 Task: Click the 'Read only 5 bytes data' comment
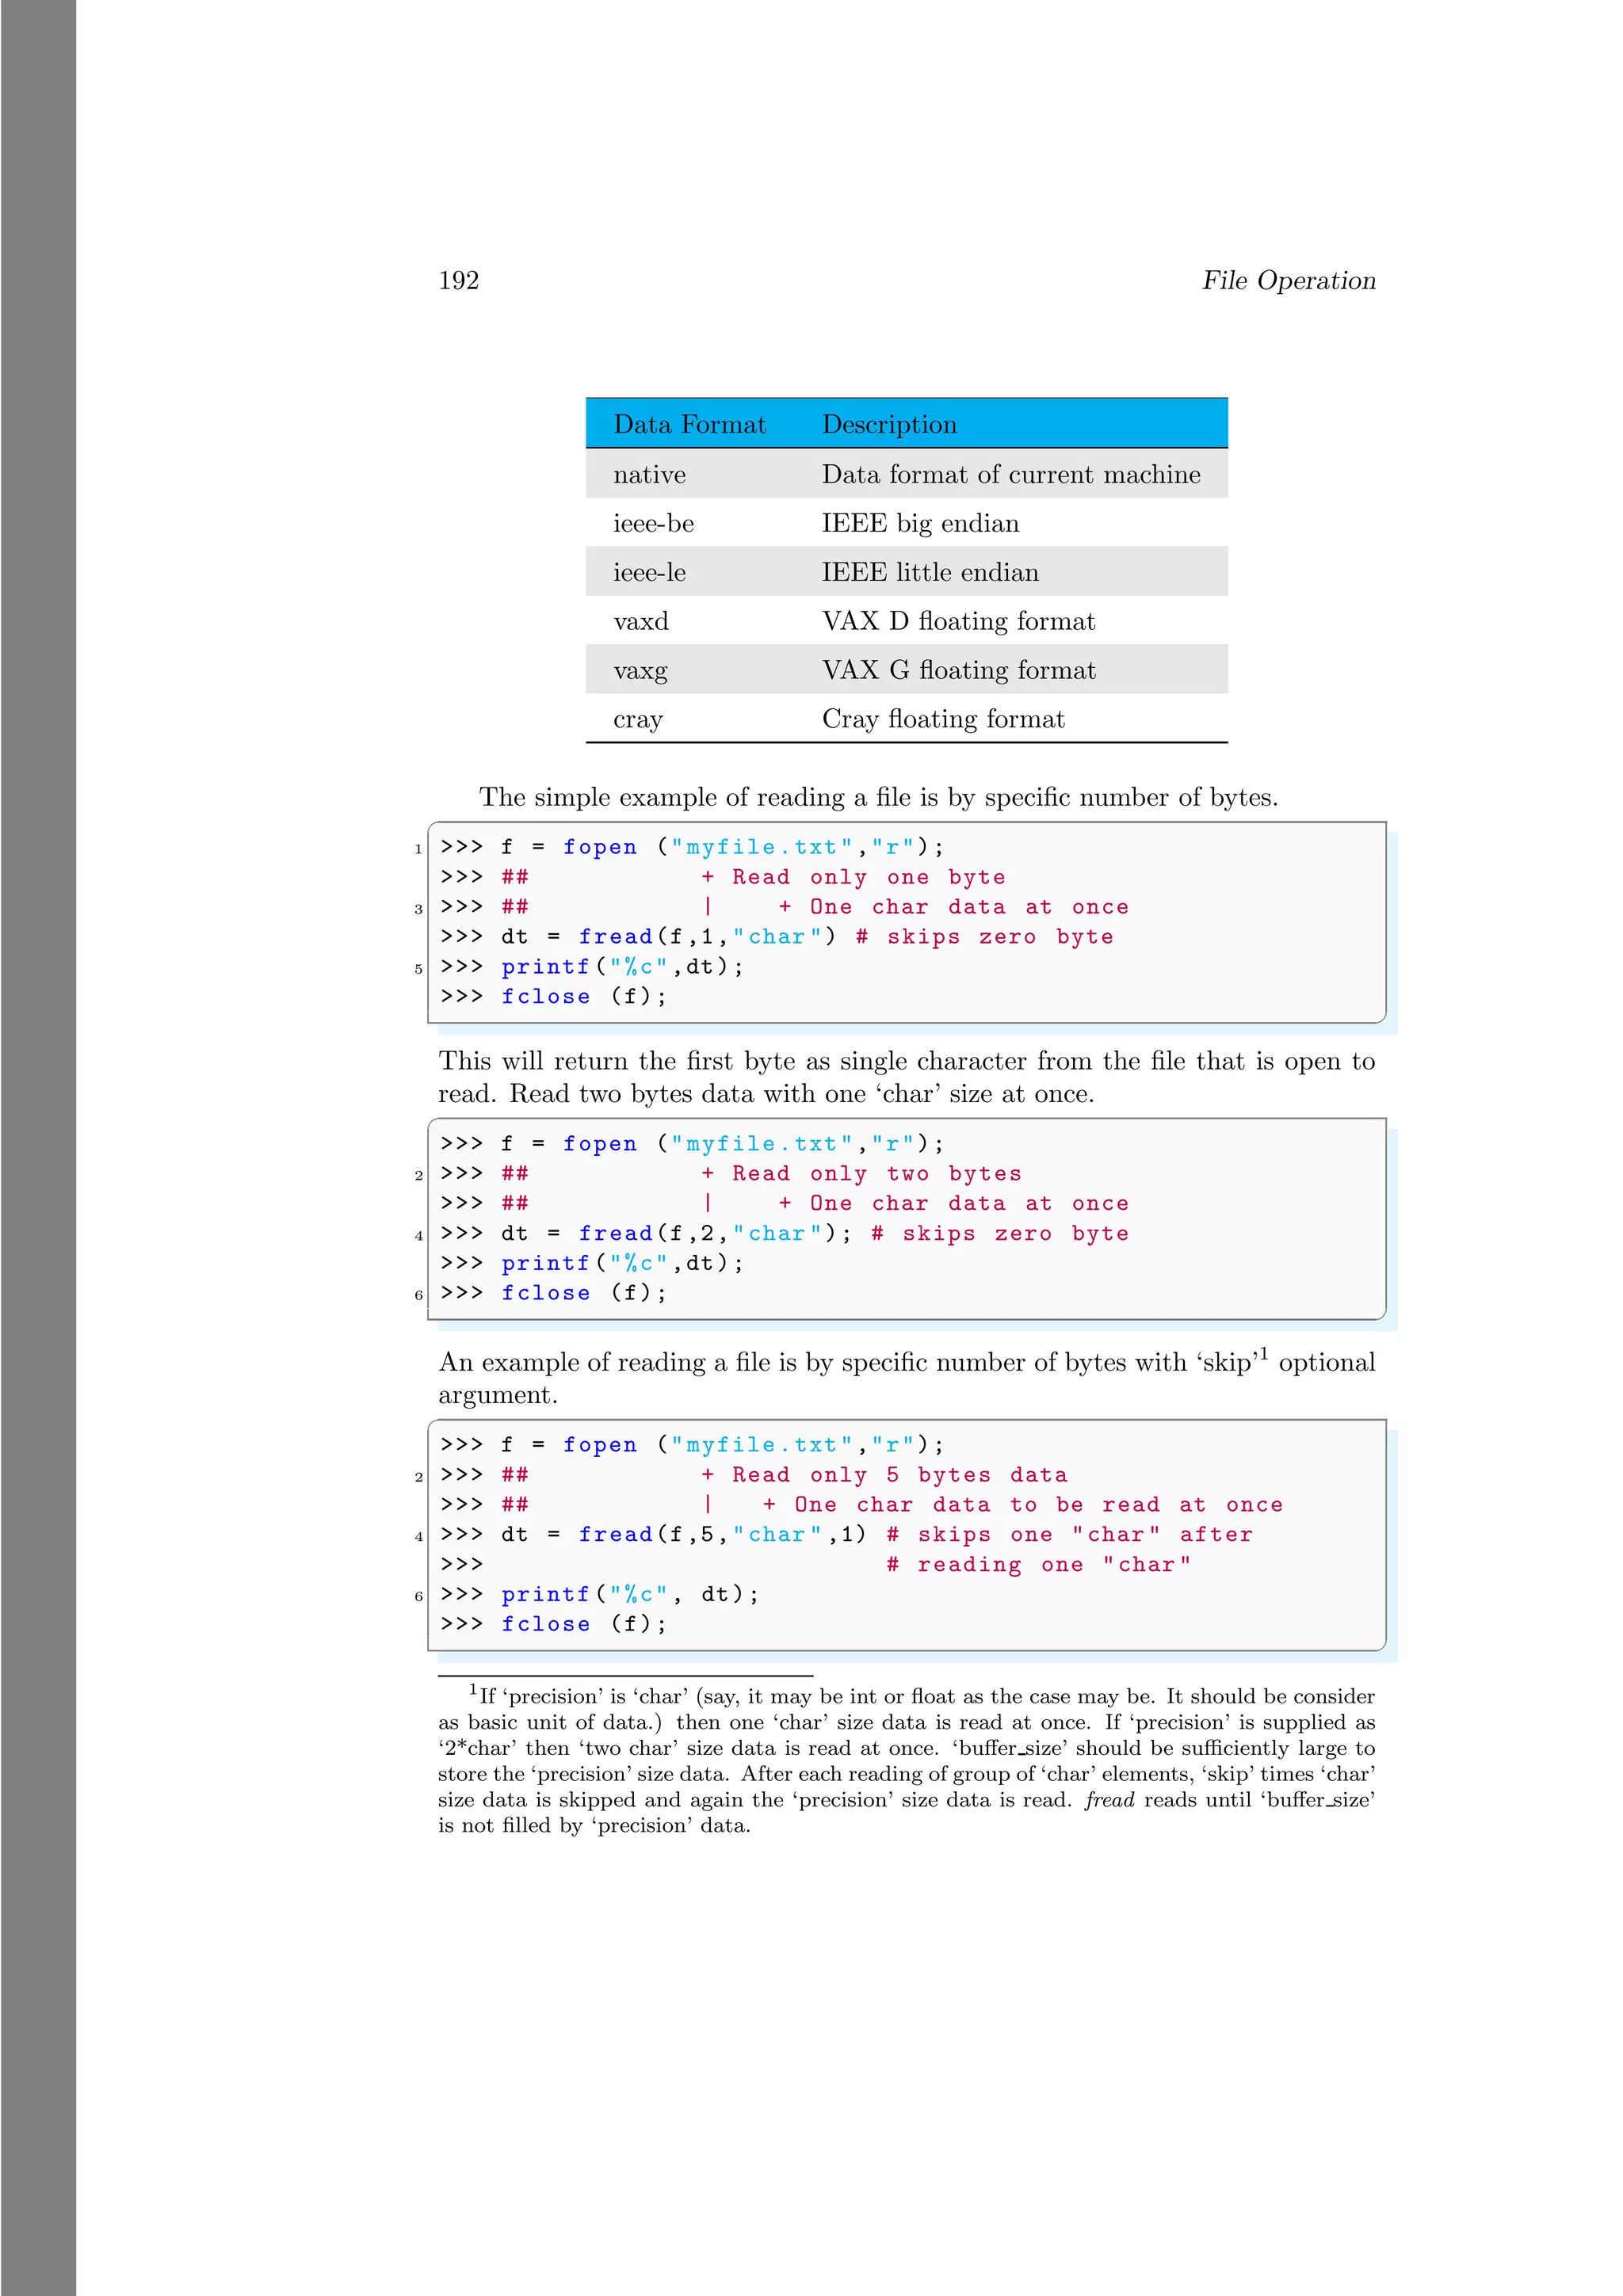pyautogui.click(x=884, y=1475)
